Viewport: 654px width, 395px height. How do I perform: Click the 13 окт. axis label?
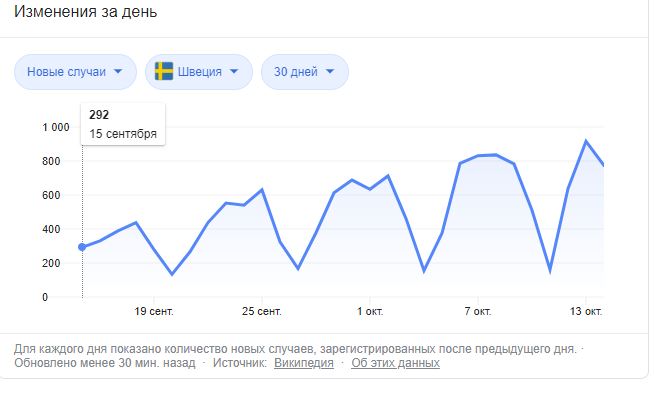click(586, 311)
